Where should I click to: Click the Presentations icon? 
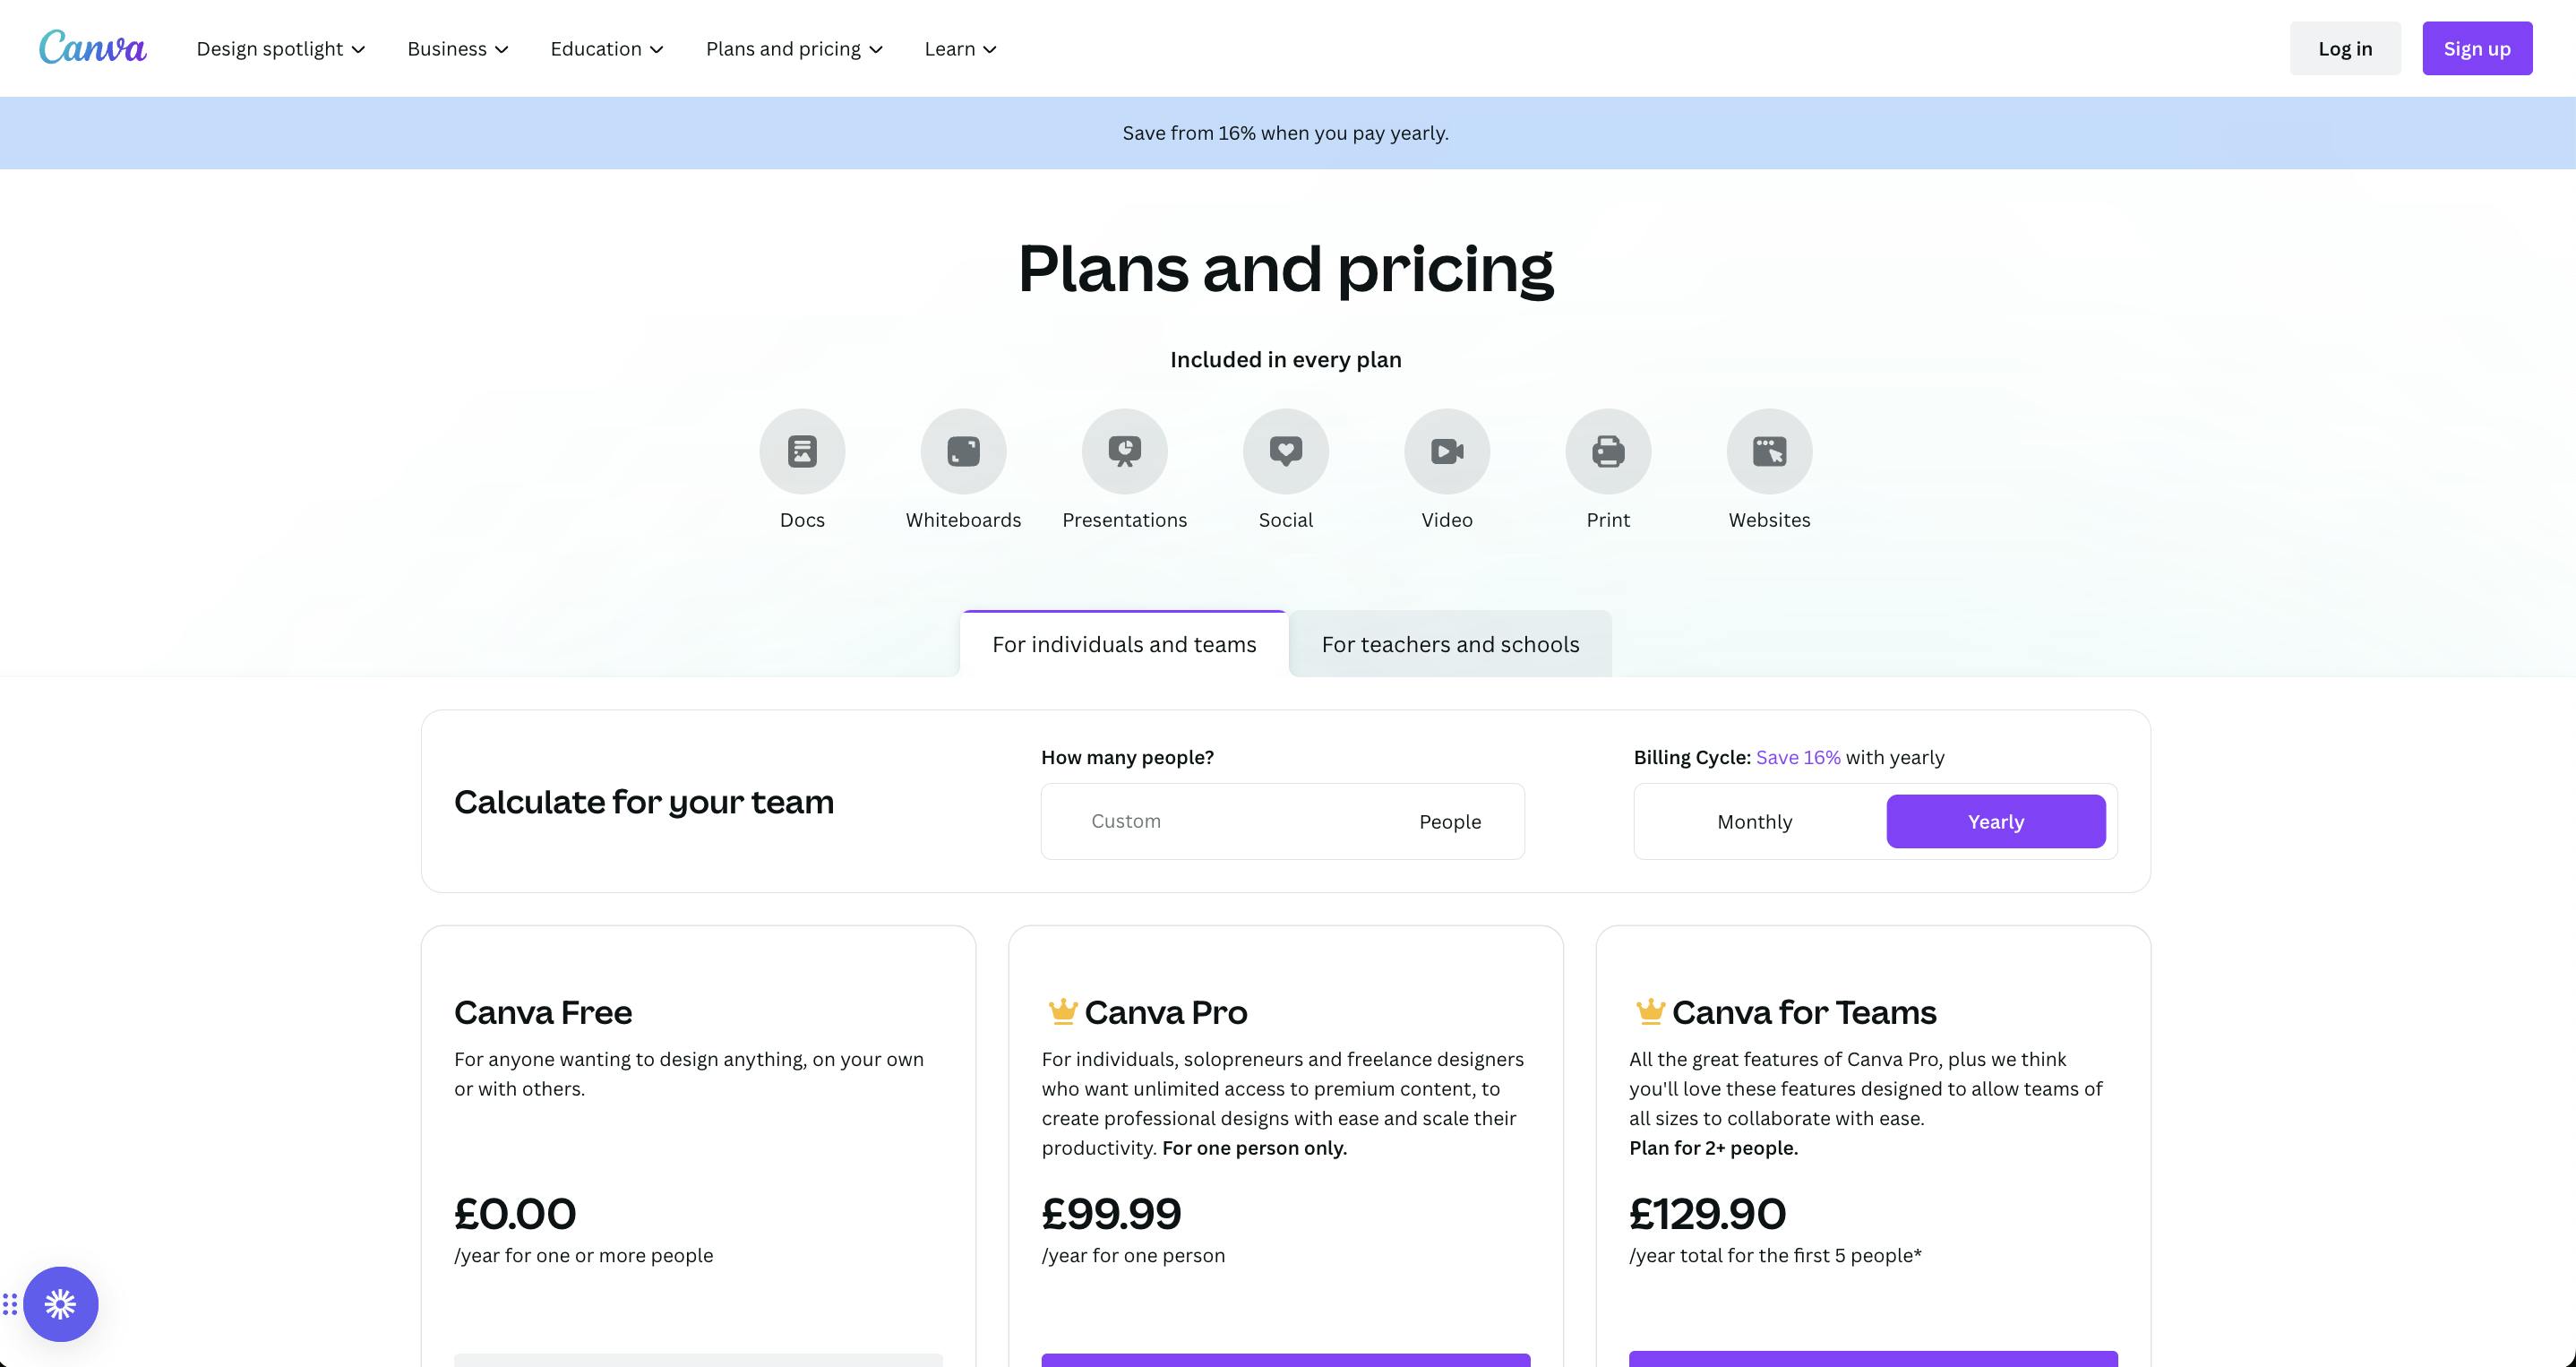click(x=1124, y=451)
